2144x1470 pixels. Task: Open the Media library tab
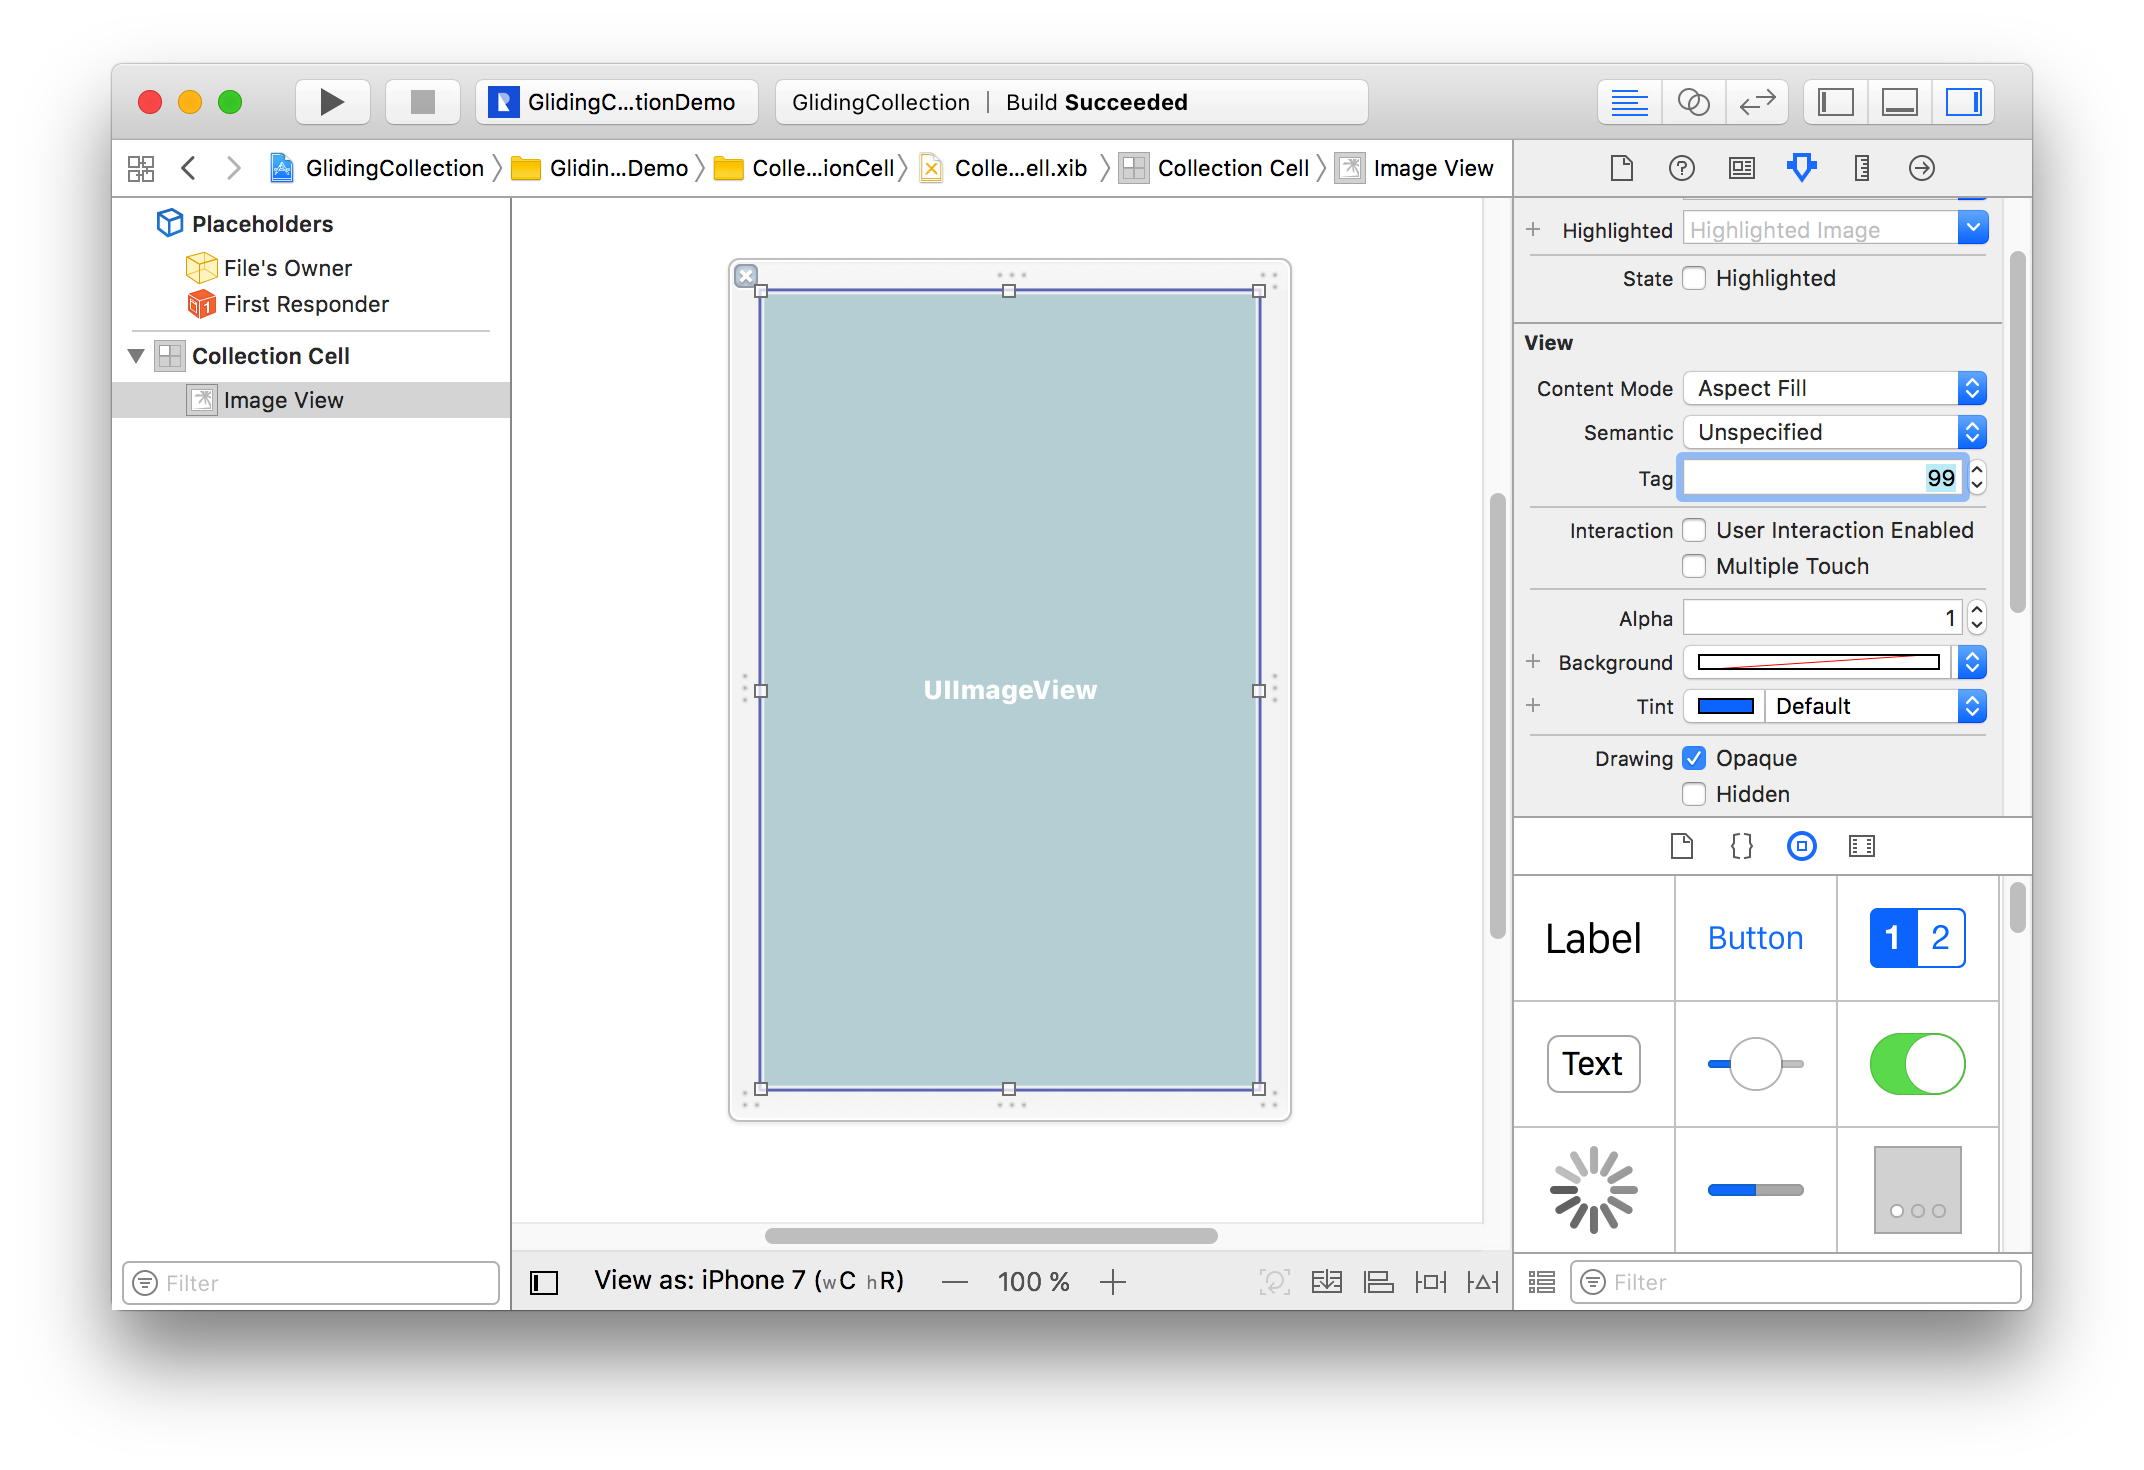[x=1861, y=846]
